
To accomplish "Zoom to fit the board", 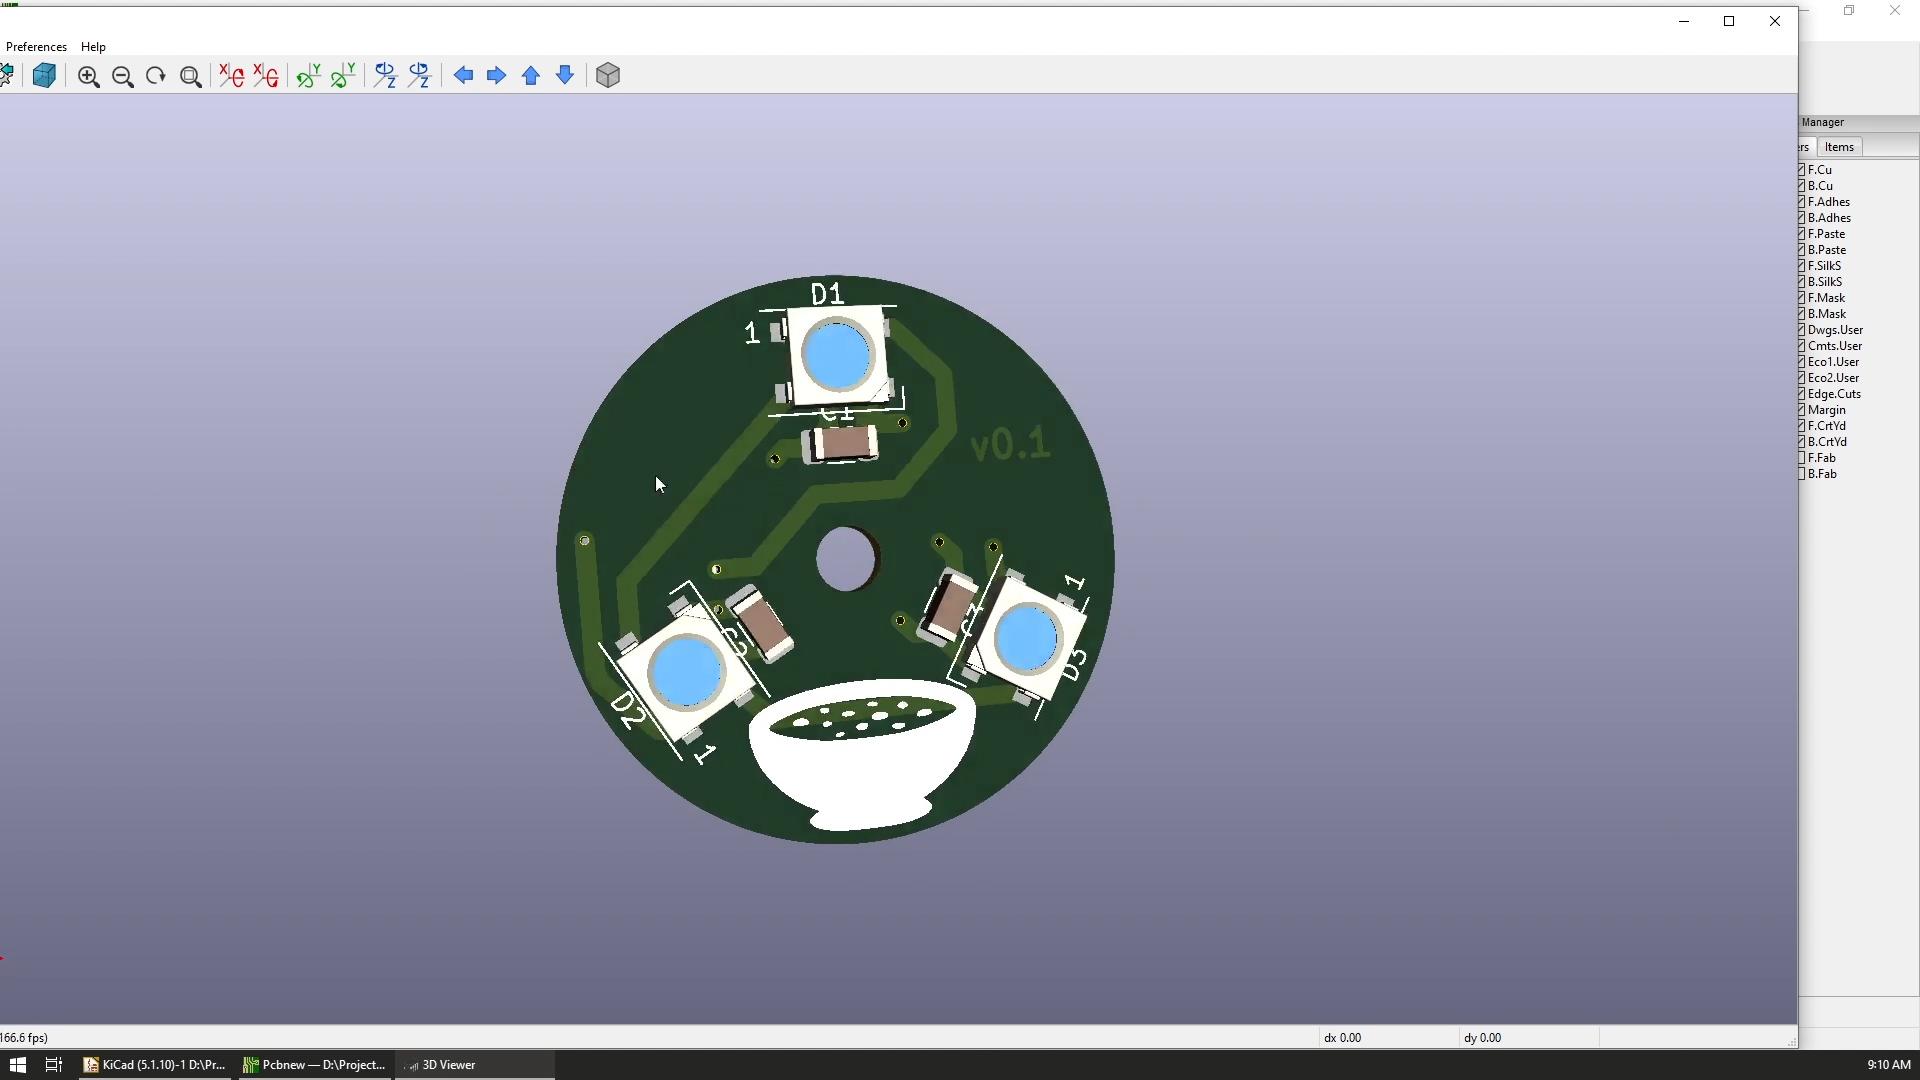I will coord(190,77).
